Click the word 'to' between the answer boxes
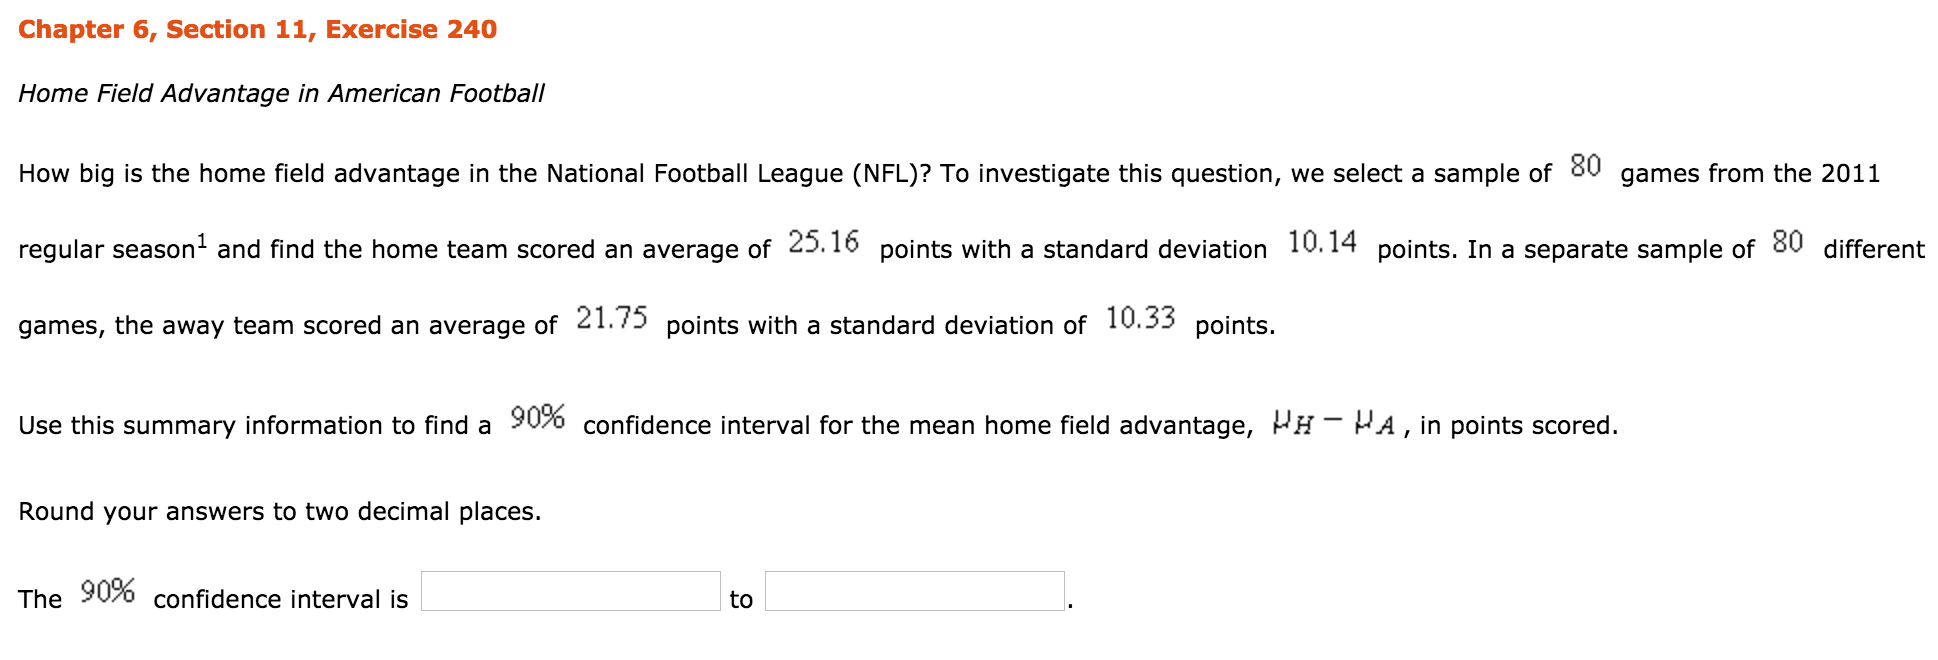The image size is (1938, 660). click(x=742, y=598)
